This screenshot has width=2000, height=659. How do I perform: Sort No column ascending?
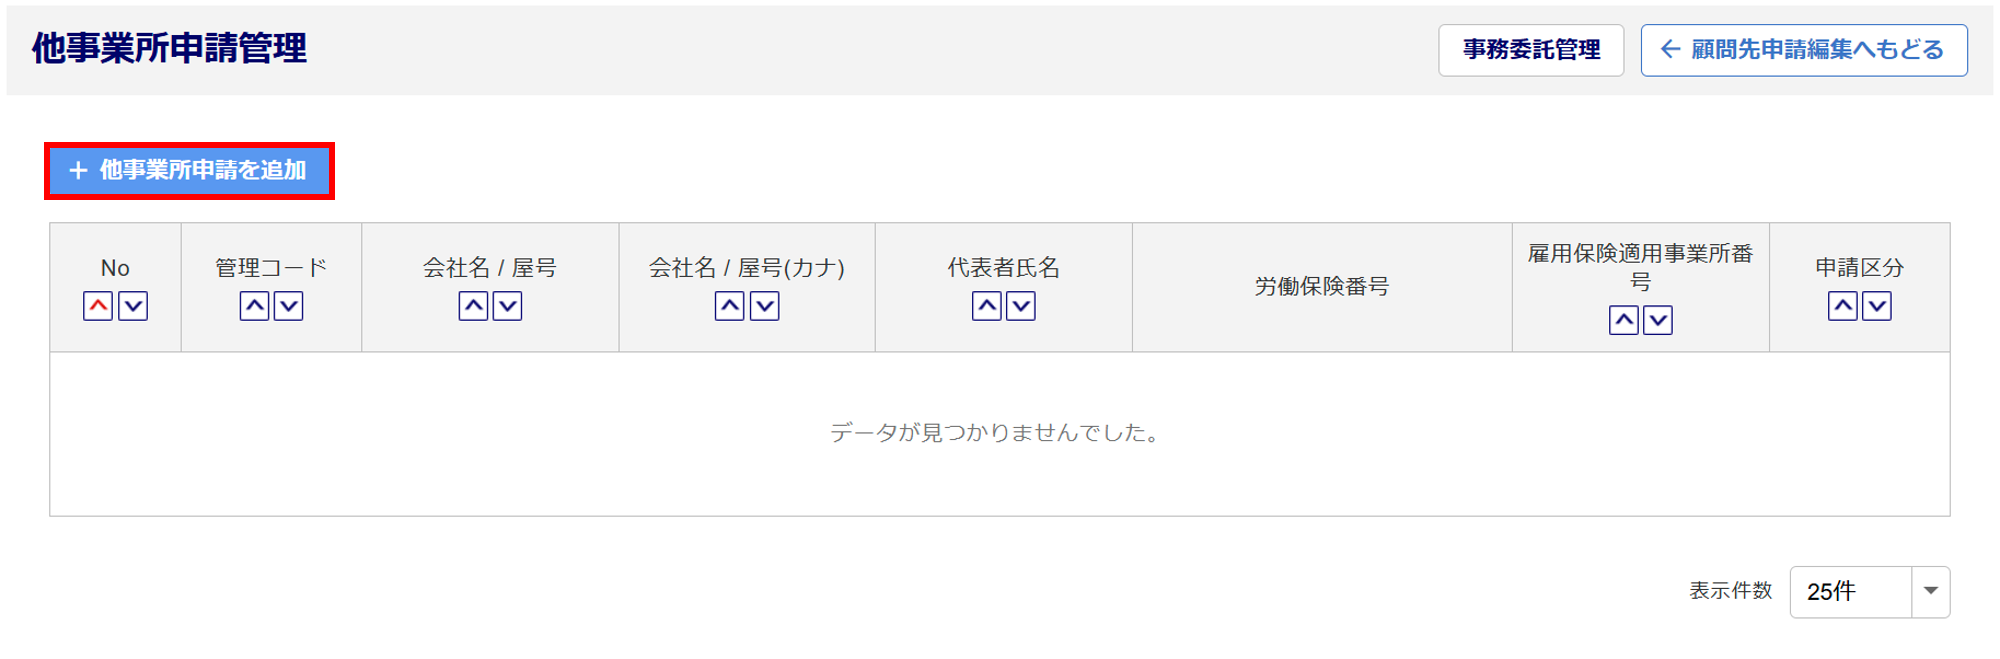[x=98, y=306]
